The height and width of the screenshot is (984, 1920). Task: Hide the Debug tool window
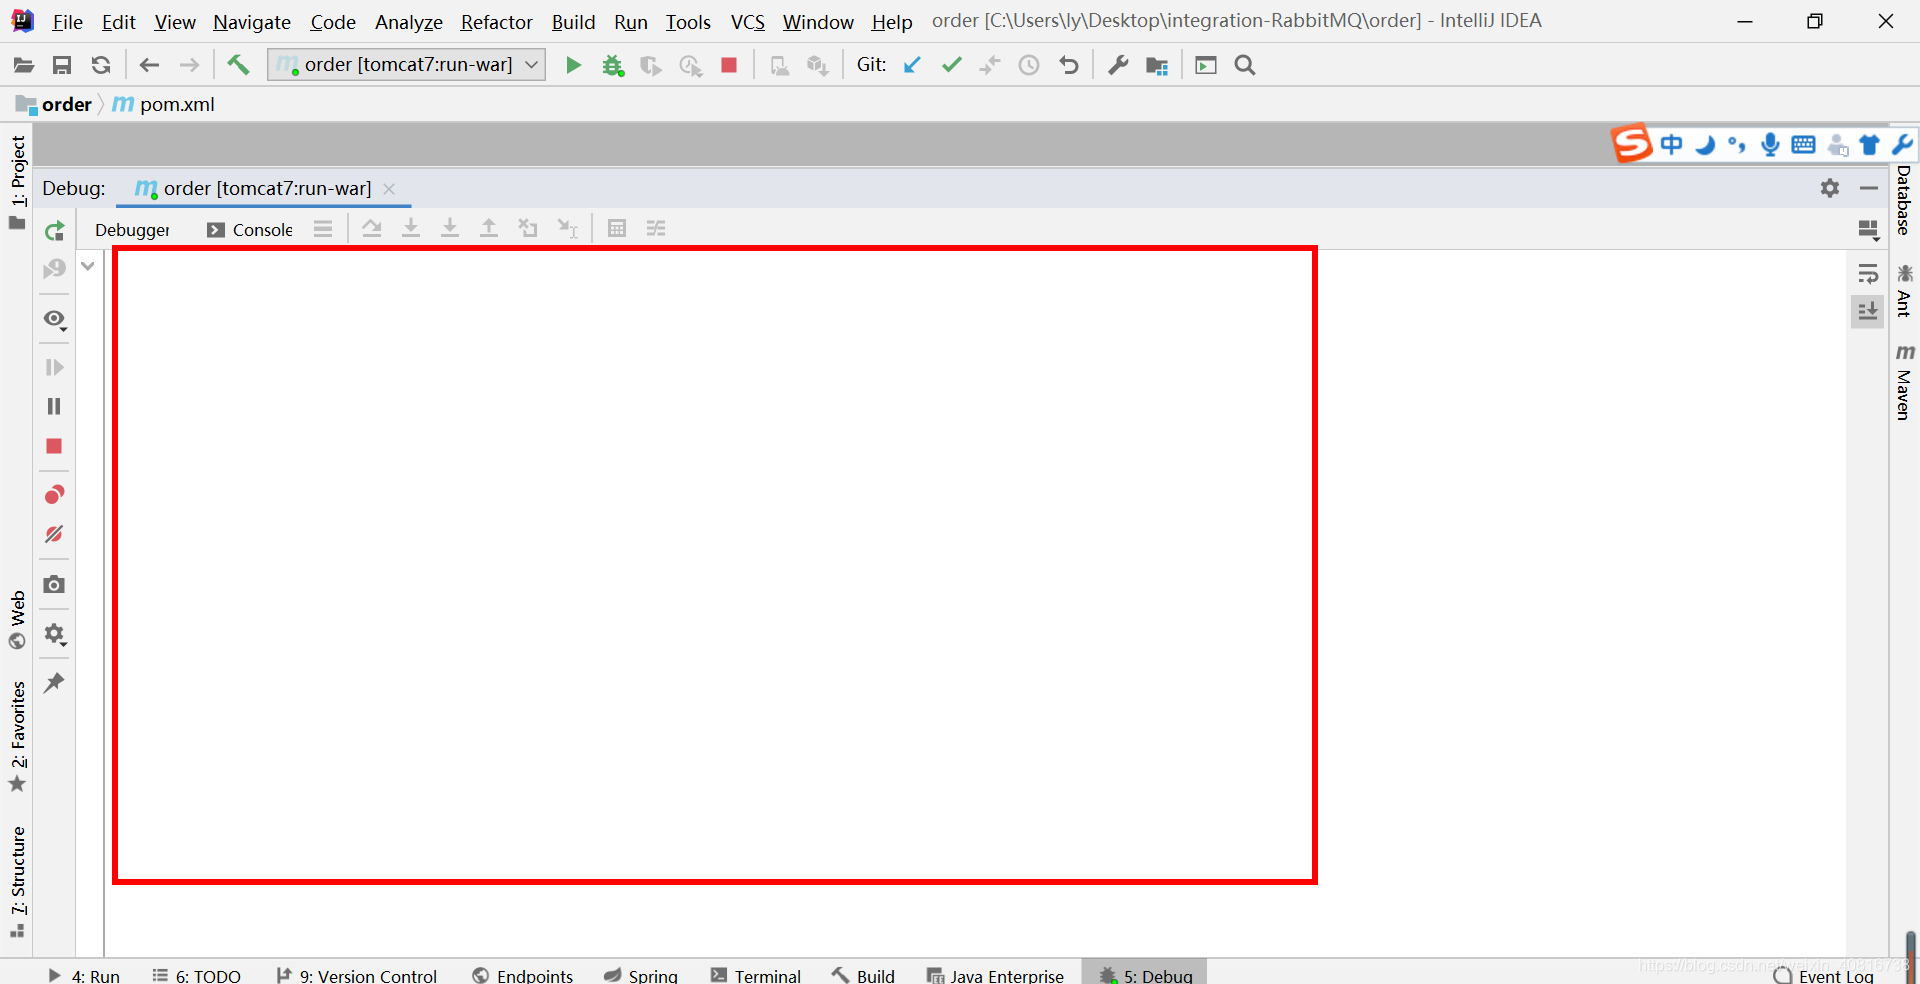pyautogui.click(x=1869, y=188)
